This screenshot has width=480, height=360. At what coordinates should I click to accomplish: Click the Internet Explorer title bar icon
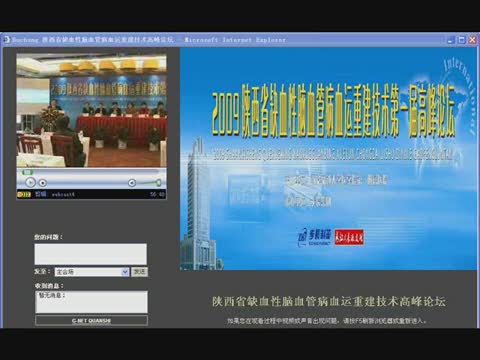click(x=6, y=40)
